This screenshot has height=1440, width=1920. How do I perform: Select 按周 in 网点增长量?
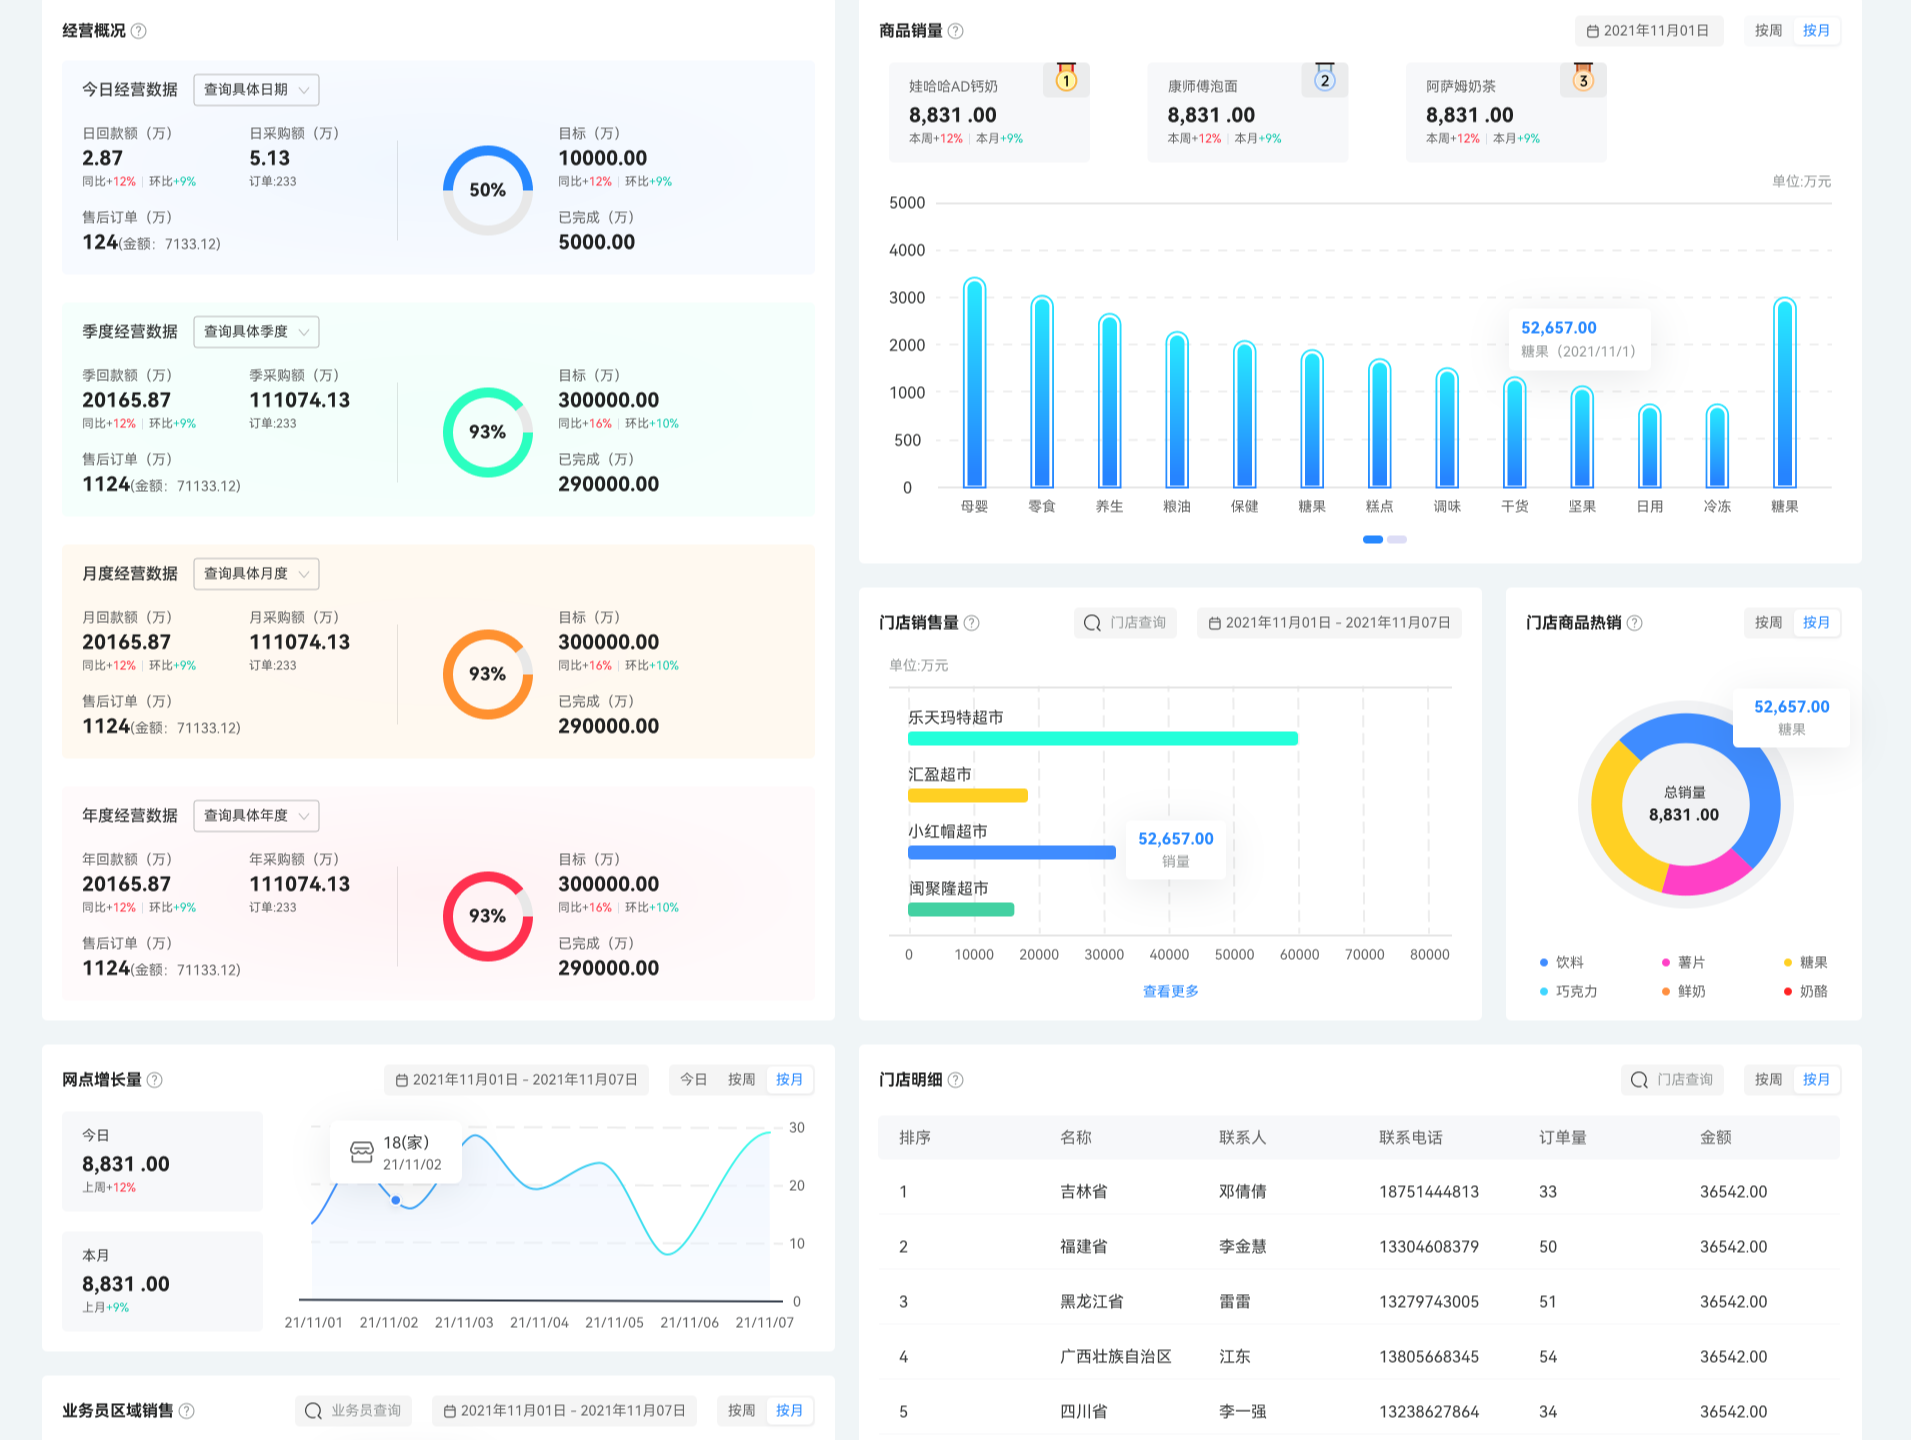[x=741, y=1080]
